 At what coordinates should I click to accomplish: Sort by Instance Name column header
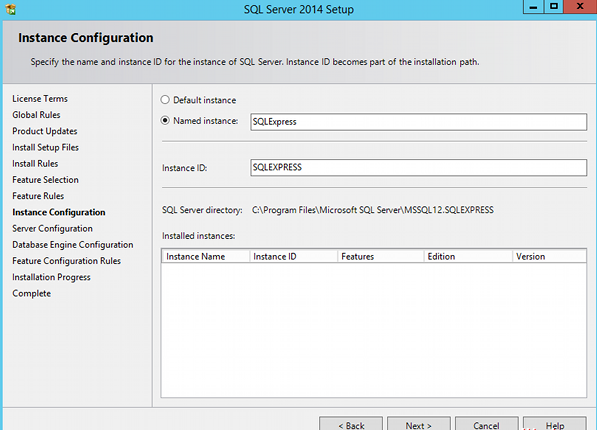[206, 256]
